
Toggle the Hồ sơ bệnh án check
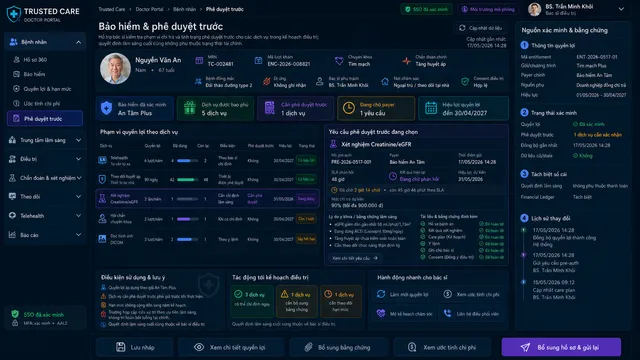click(423, 224)
